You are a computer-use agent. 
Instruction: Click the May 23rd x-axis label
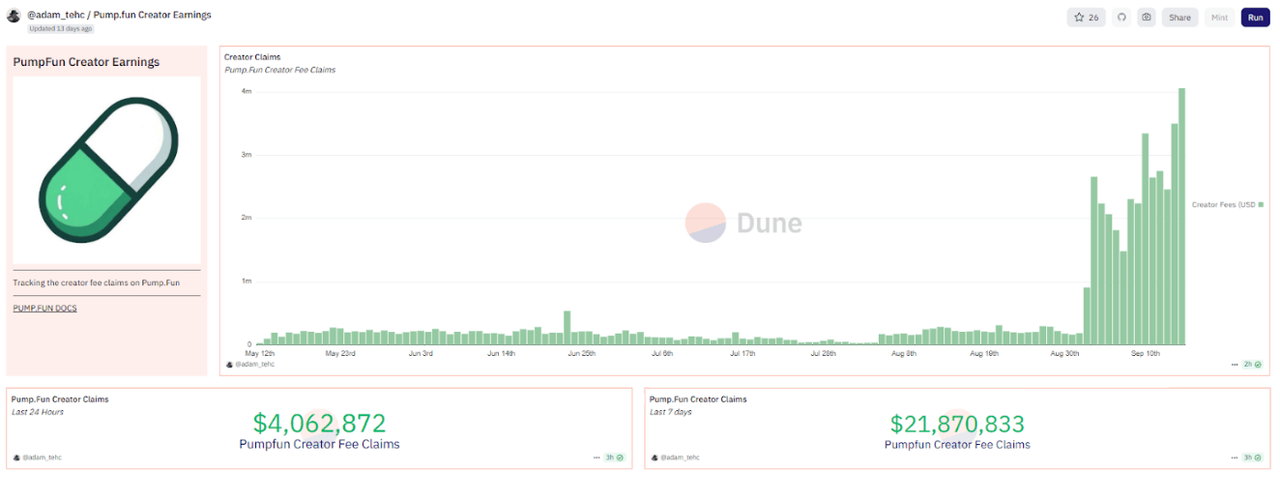coord(341,353)
